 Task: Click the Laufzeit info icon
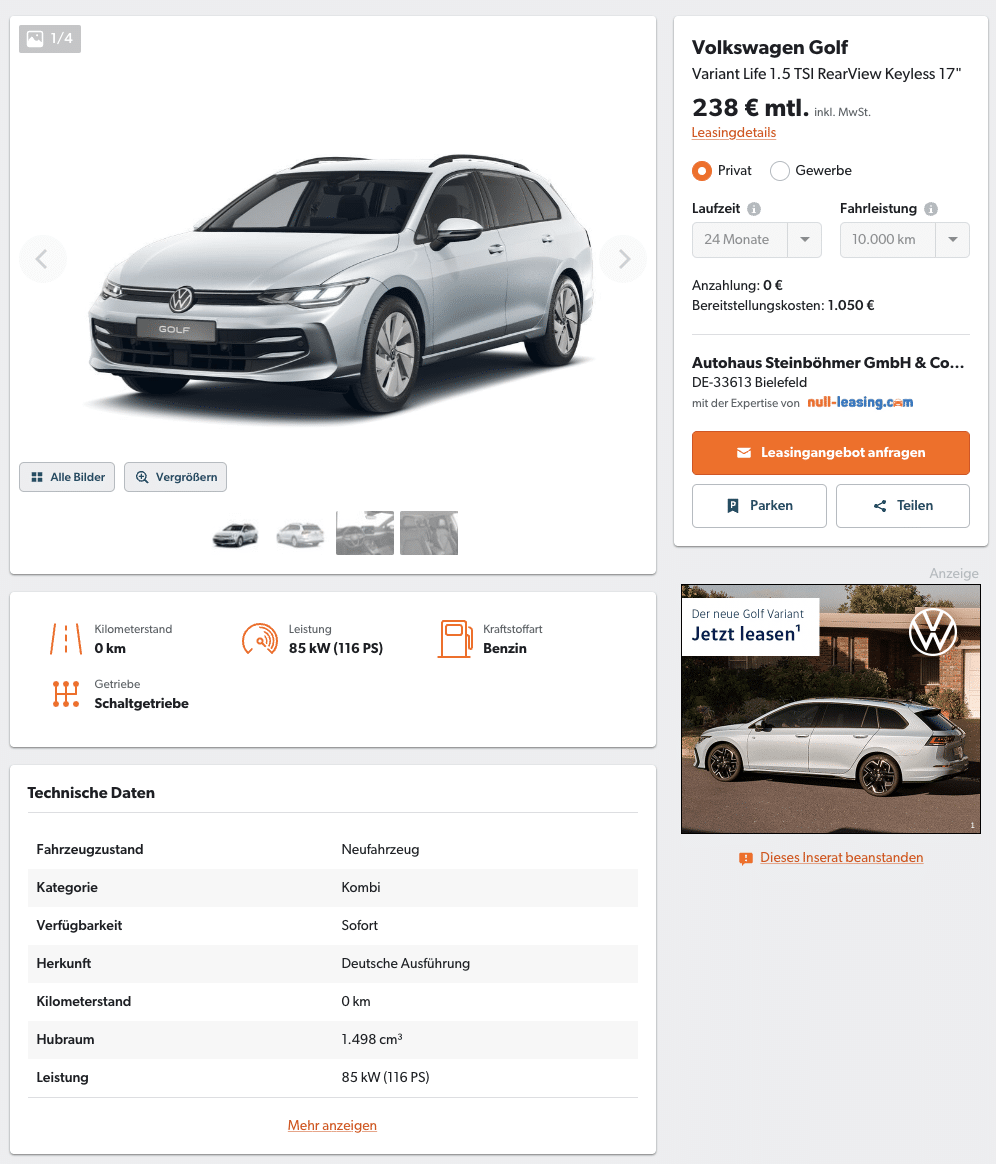click(x=754, y=209)
